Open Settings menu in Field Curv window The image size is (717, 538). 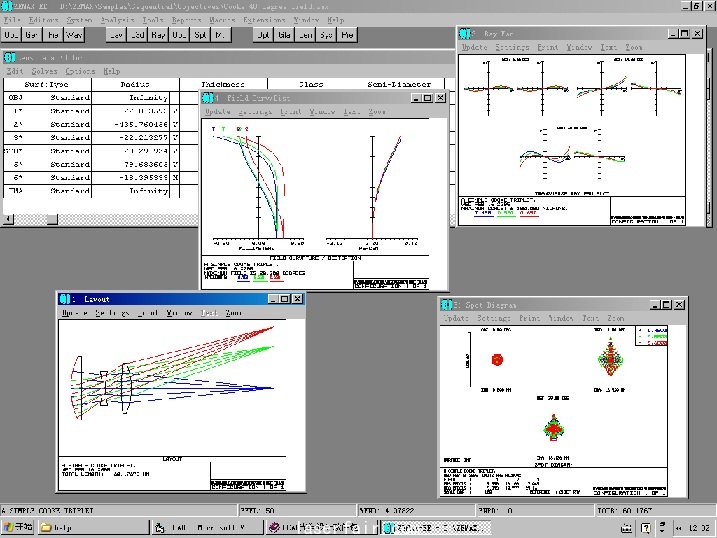pos(256,112)
